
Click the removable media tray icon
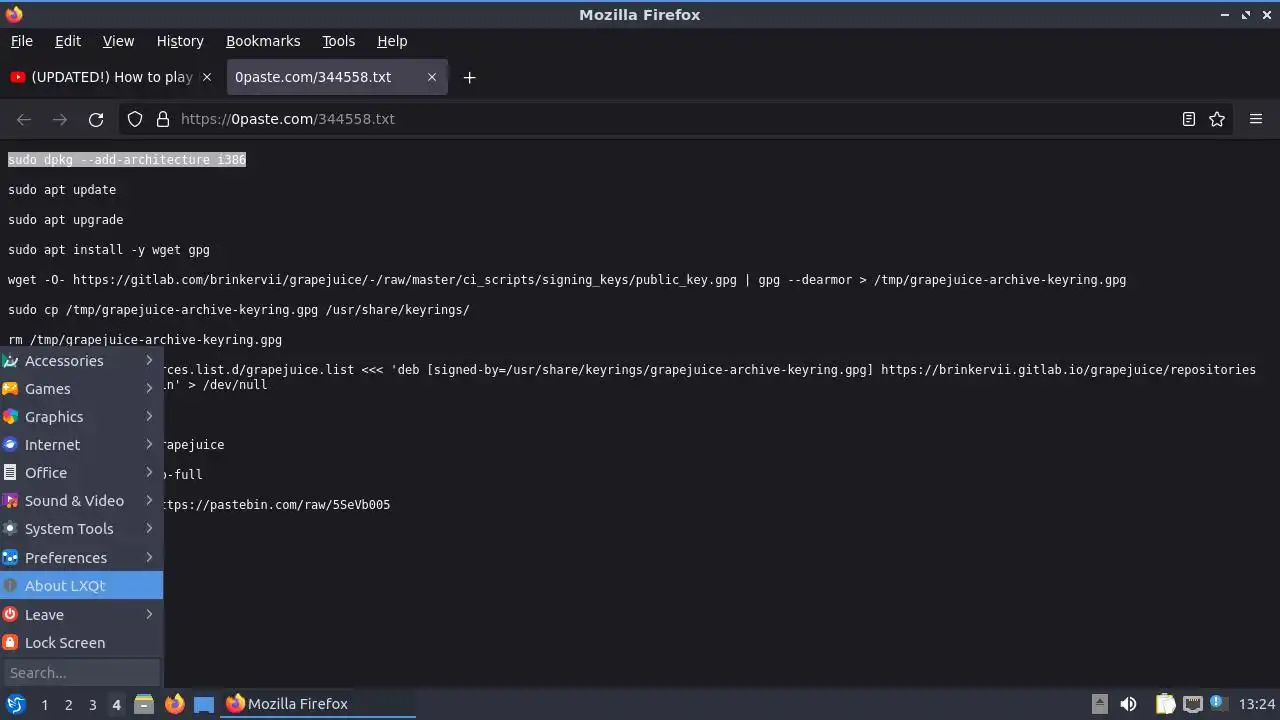pyautogui.click(x=1099, y=704)
